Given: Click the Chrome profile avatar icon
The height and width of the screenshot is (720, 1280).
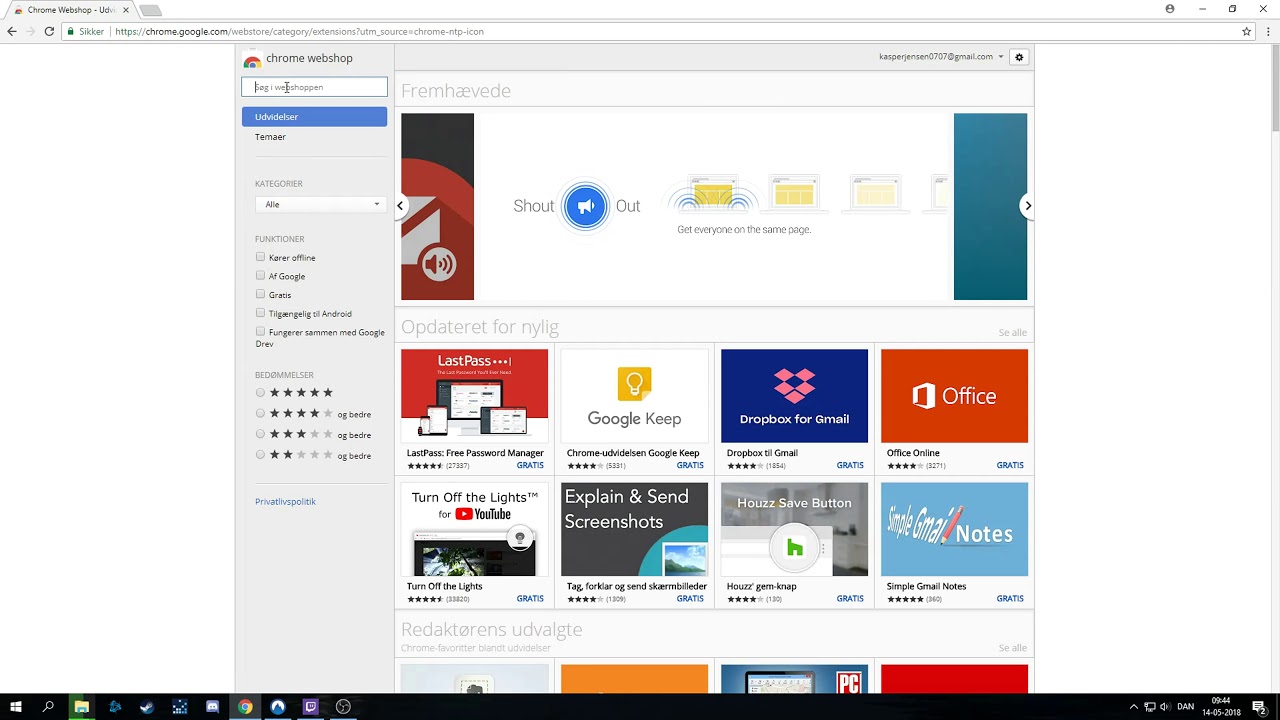Looking at the screenshot, I should (x=1170, y=9).
